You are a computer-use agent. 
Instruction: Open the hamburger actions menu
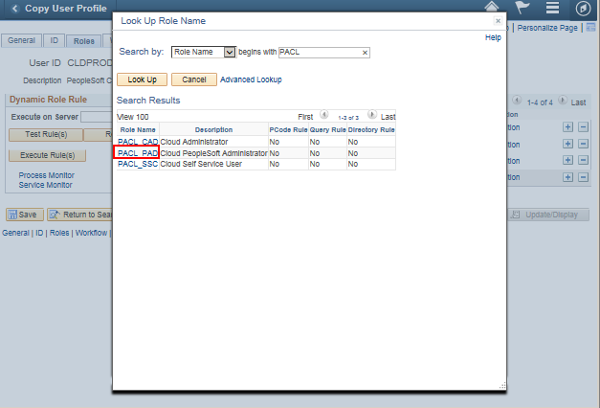[x=553, y=7]
